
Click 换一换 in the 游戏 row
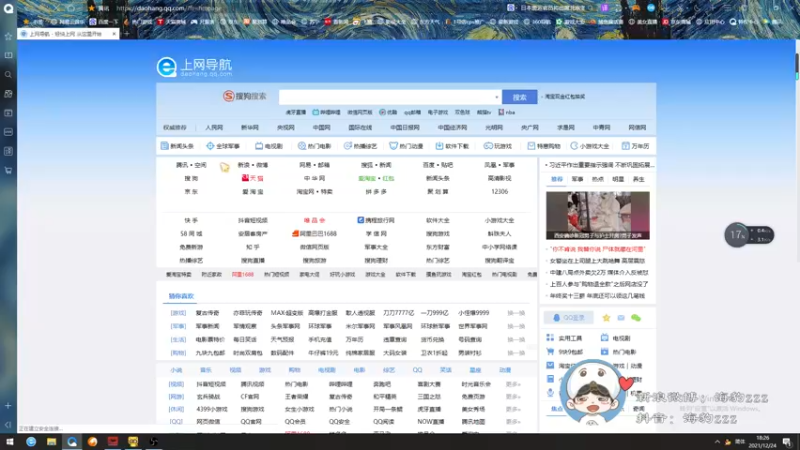point(516,313)
